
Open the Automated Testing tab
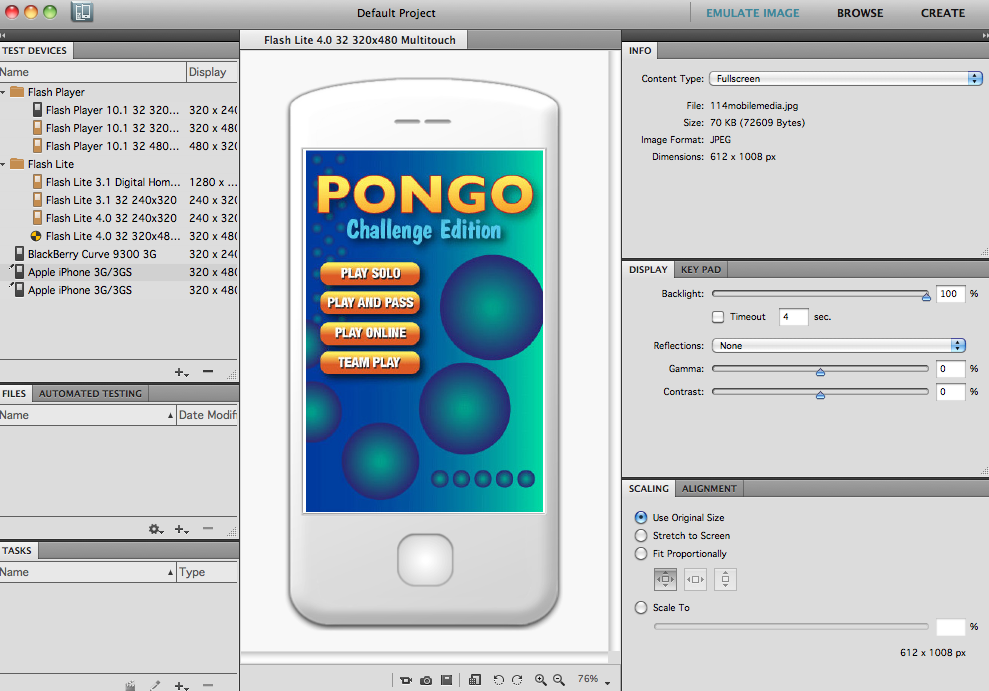pos(90,393)
